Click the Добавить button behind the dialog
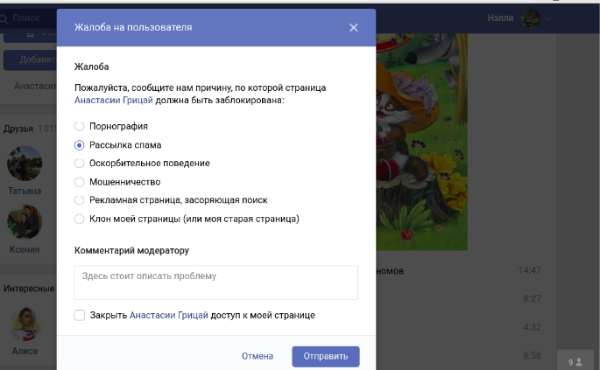This screenshot has height=370, width=600. coord(30,60)
